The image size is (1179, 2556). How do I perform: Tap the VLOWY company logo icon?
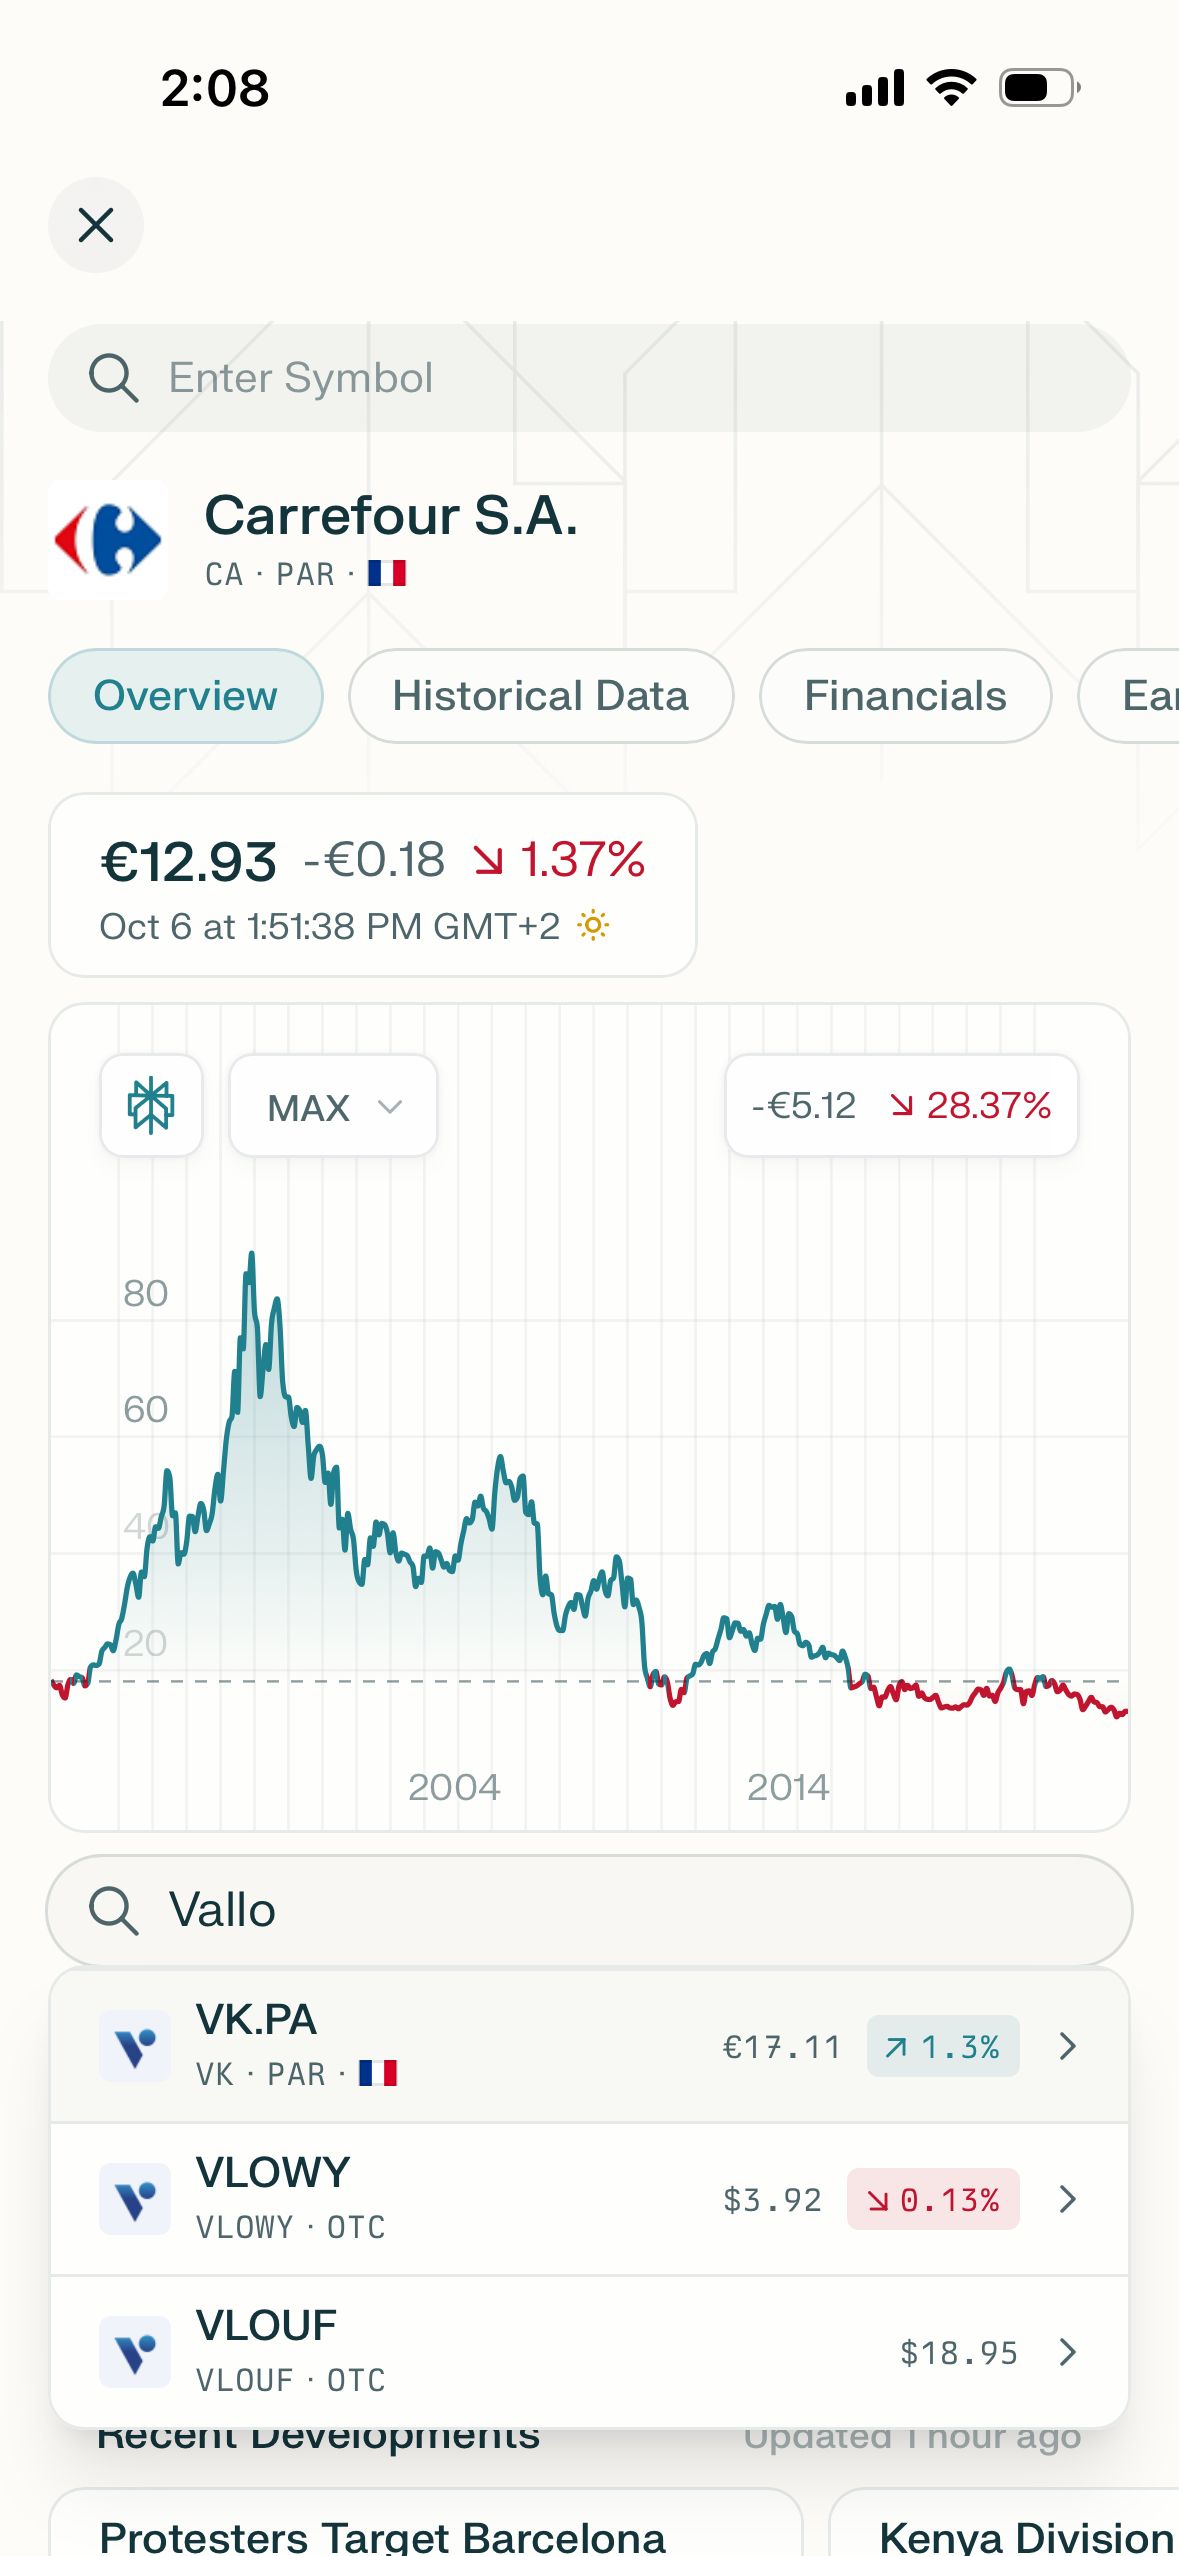tap(135, 2199)
